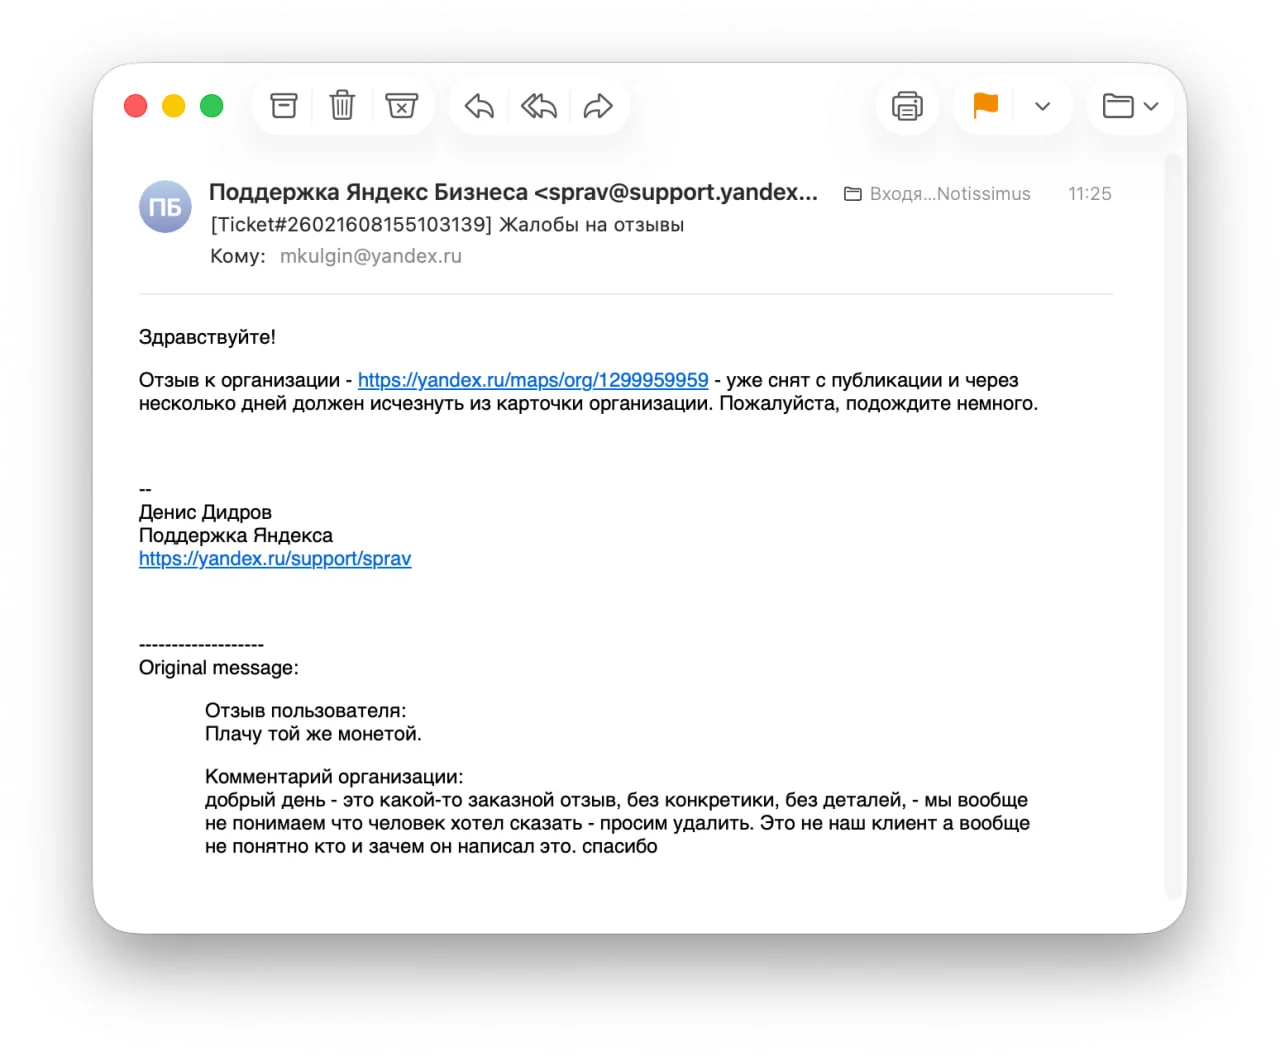Reply to Поддержка Яндекс Бизнеса
The height and width of the screenshot is (1056, 1280).
point(479,106)
